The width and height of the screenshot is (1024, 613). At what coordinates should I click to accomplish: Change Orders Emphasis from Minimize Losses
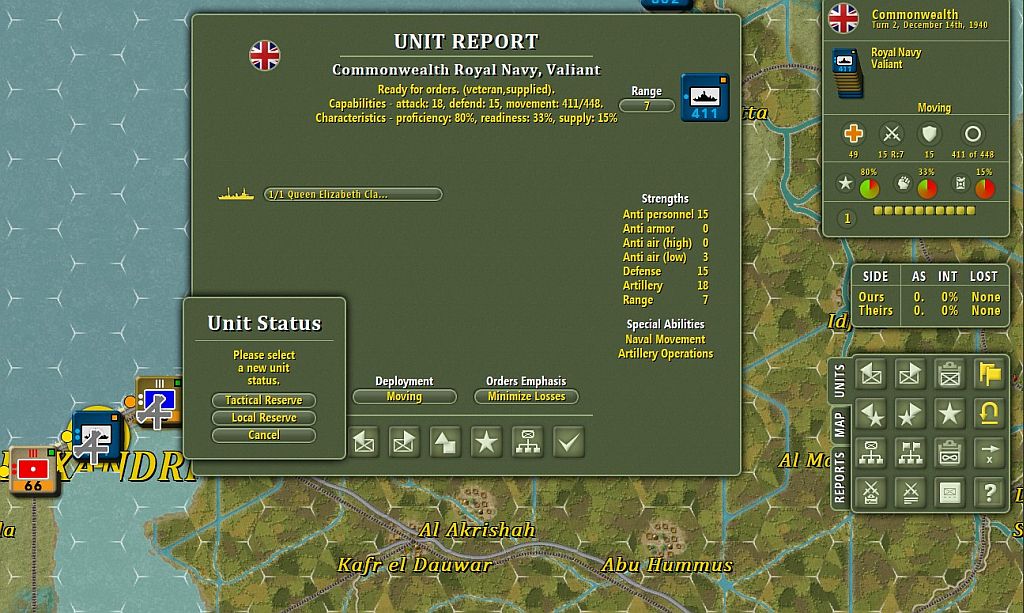pyautogui.click(x=525, y=396)
